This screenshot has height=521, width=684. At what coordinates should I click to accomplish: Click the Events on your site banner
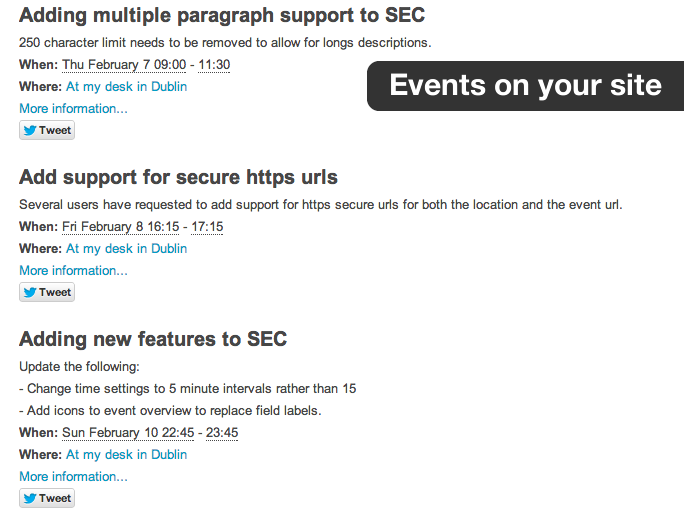tap(525, 86)
